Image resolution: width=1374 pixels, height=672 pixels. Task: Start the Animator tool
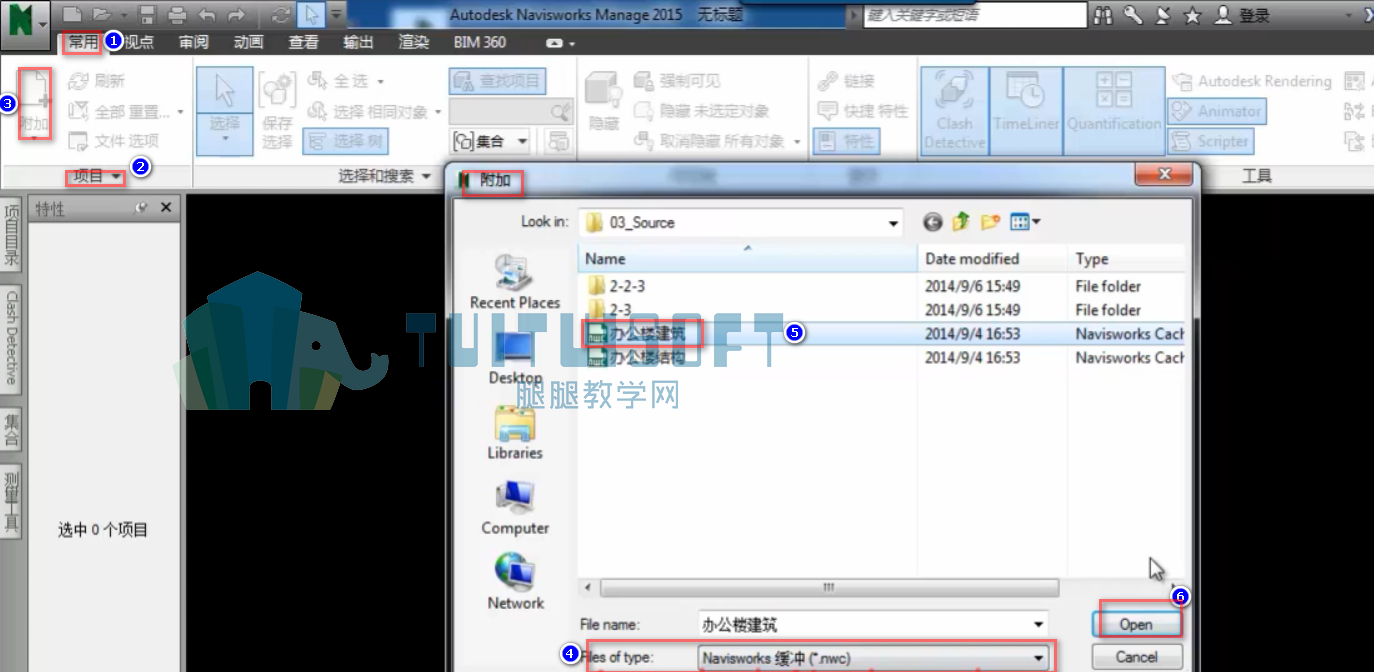tap(1217, 112)
